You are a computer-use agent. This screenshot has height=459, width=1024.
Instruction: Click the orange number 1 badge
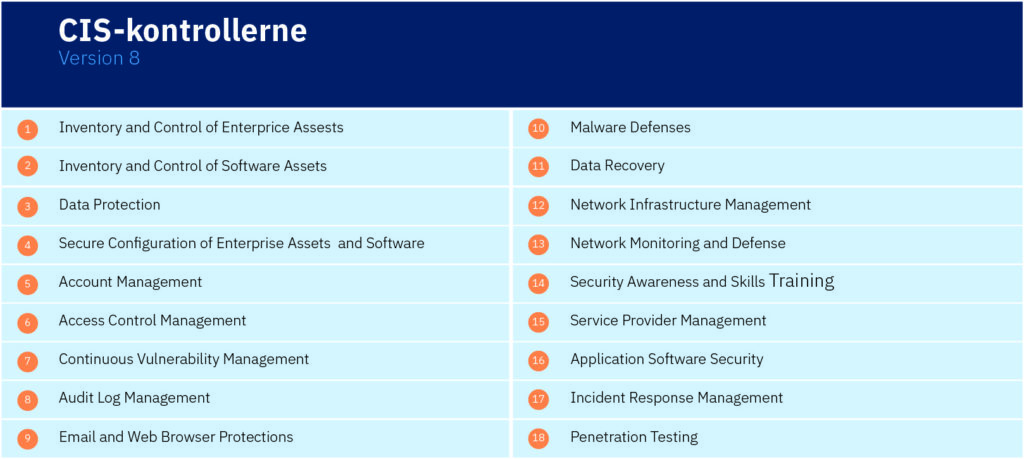click(x=27, y=129)
